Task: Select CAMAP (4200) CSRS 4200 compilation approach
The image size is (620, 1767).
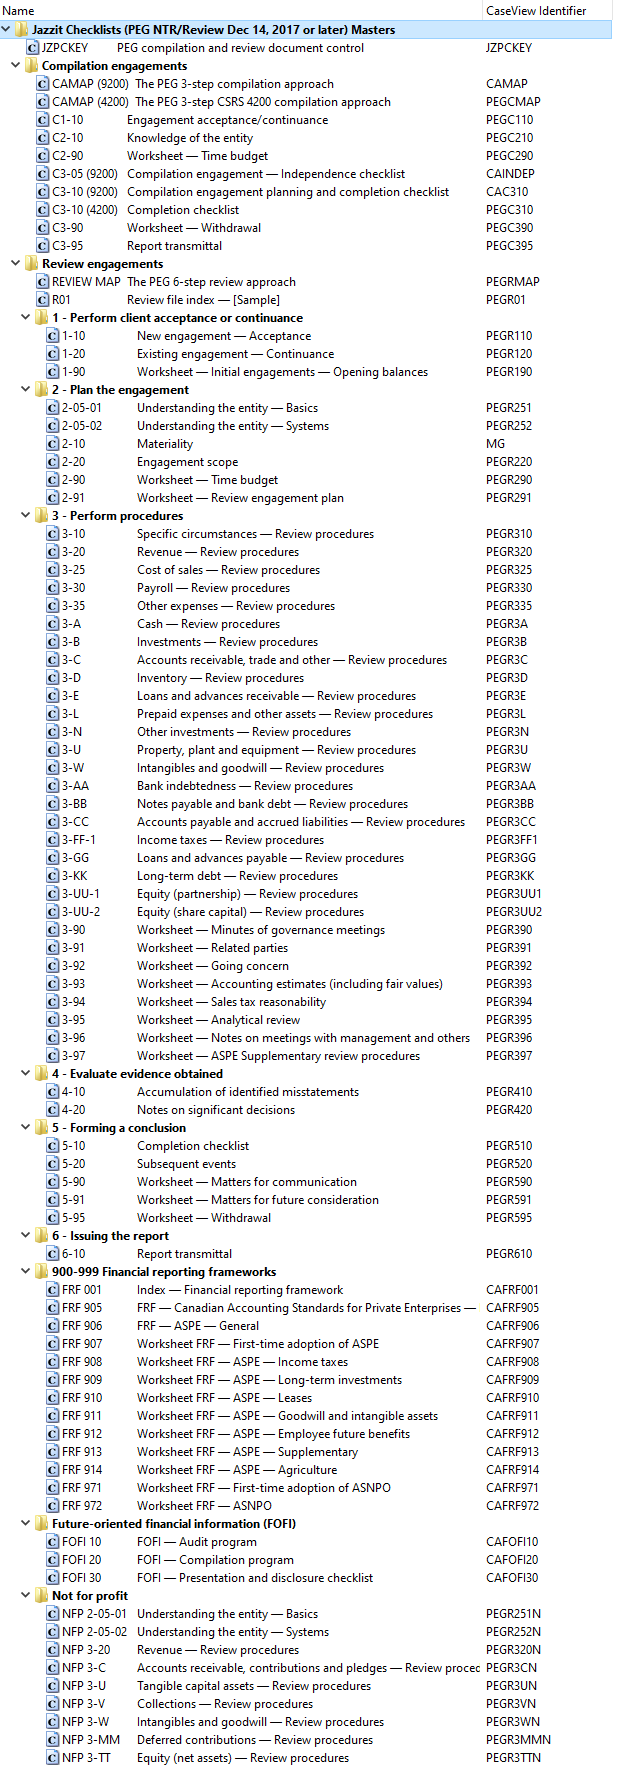Action: click(306, 102)
